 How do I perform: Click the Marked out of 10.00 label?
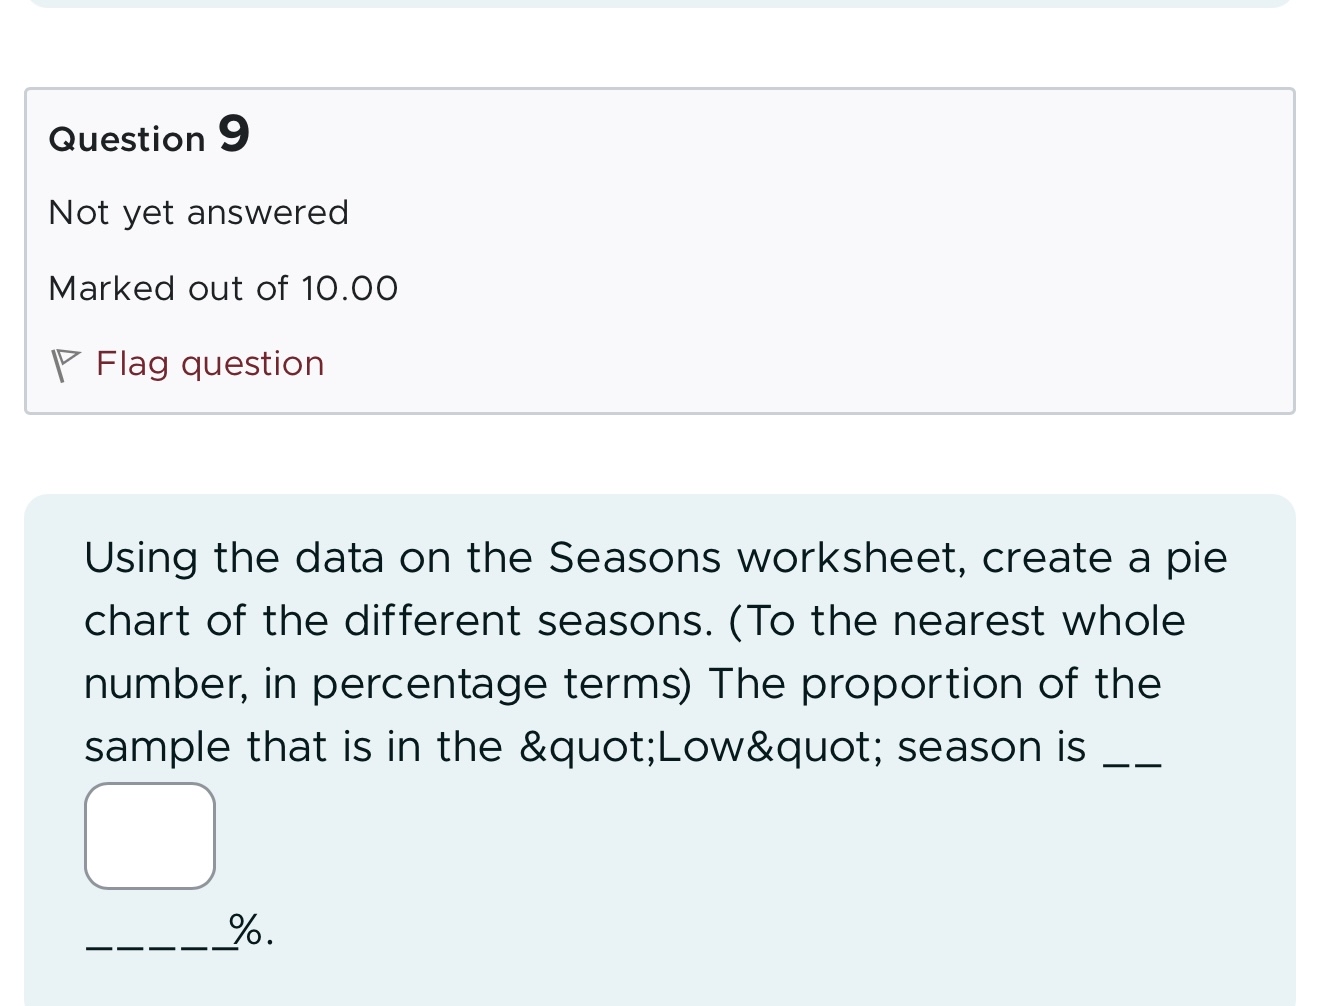coord(222,288)
